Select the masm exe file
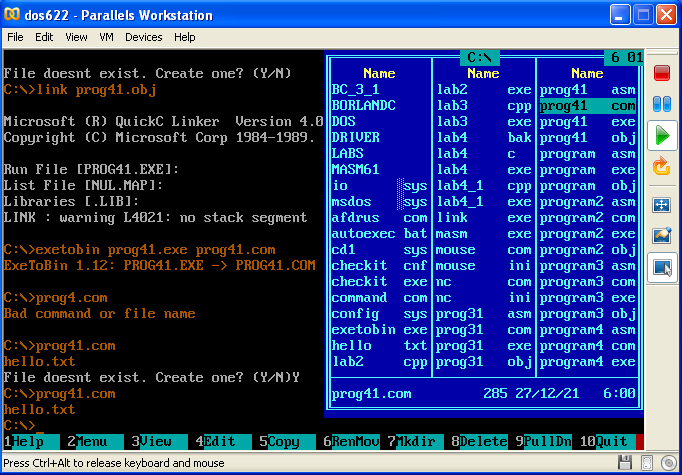This screenshot has width=682, height=475. coord(484,234)
